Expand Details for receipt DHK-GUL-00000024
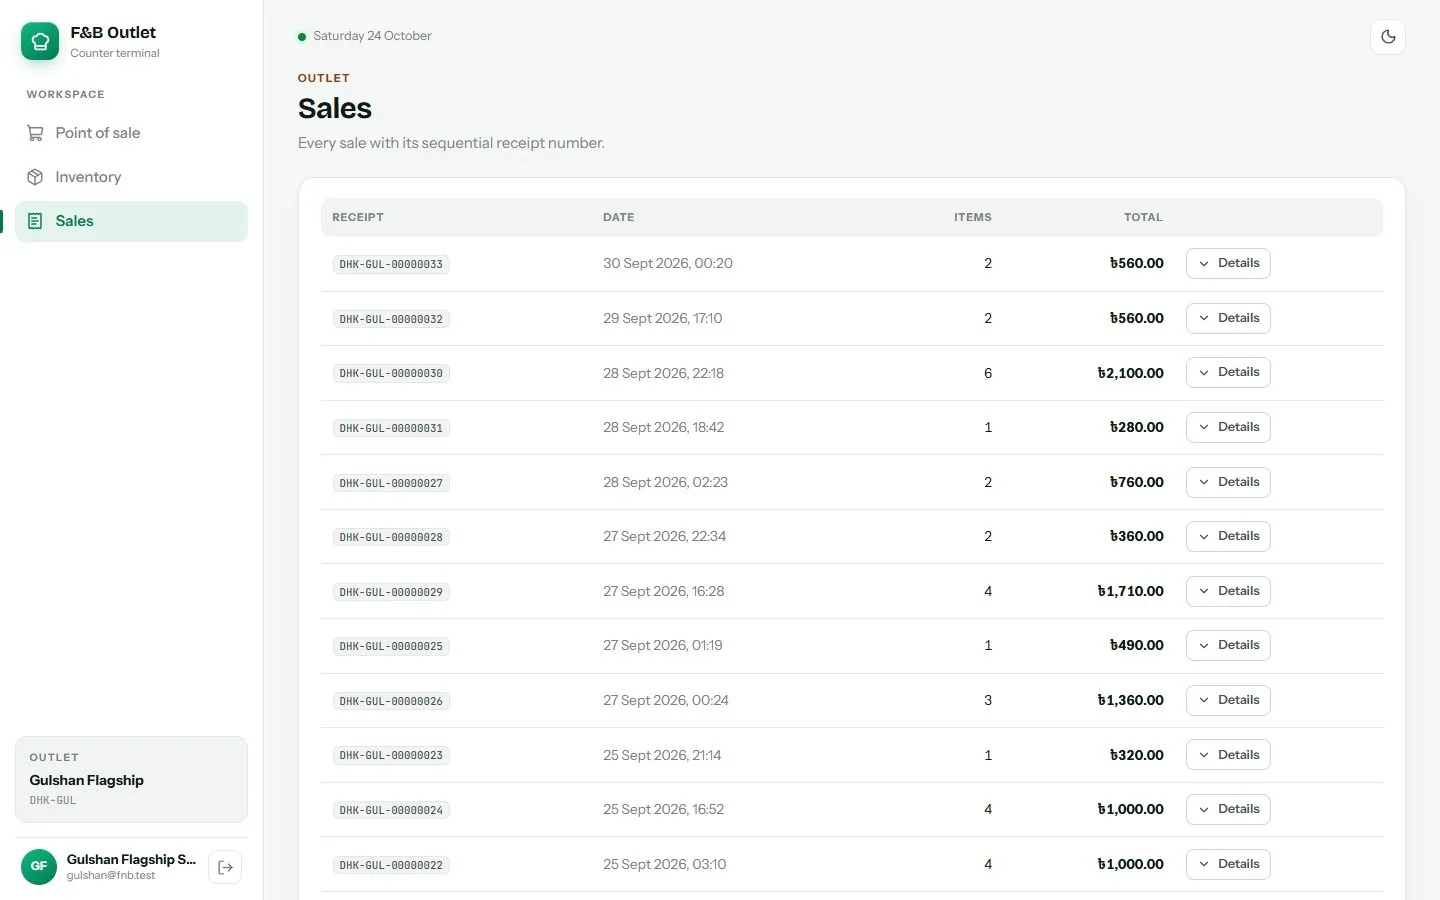 point(1228,809)
